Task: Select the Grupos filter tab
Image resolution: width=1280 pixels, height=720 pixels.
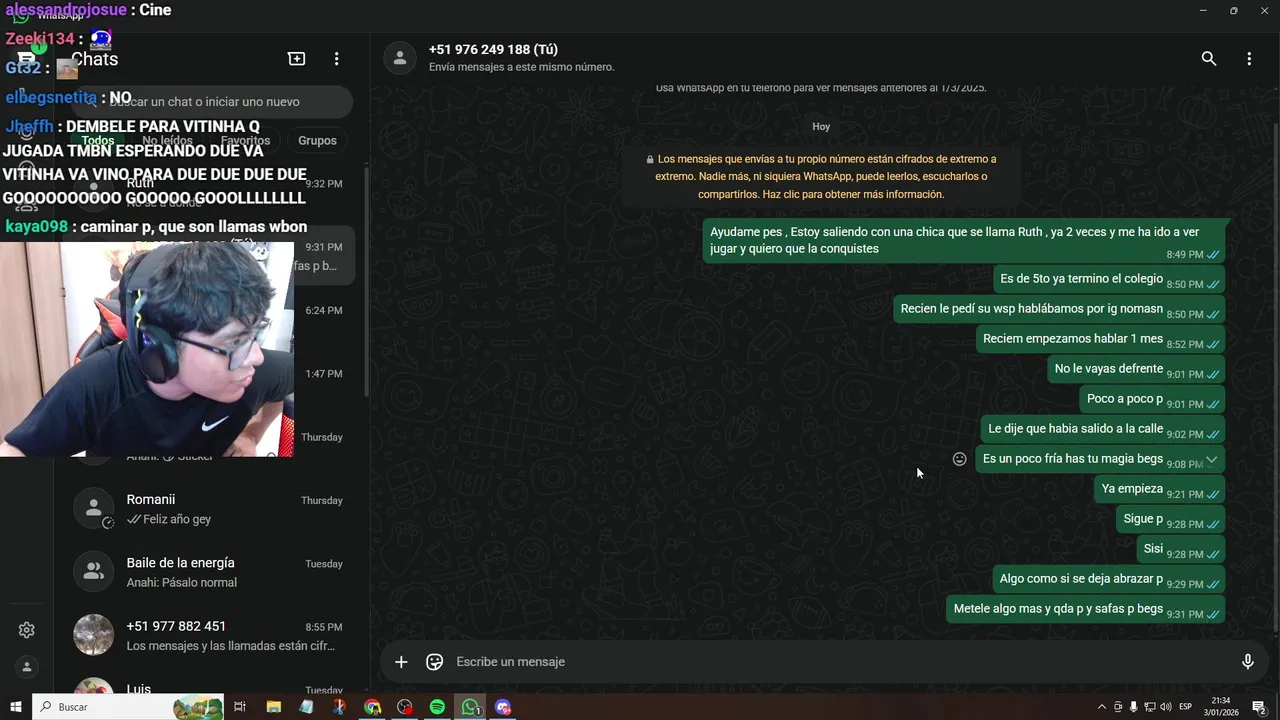Action: pyautogui.click(x=317, y=141)
